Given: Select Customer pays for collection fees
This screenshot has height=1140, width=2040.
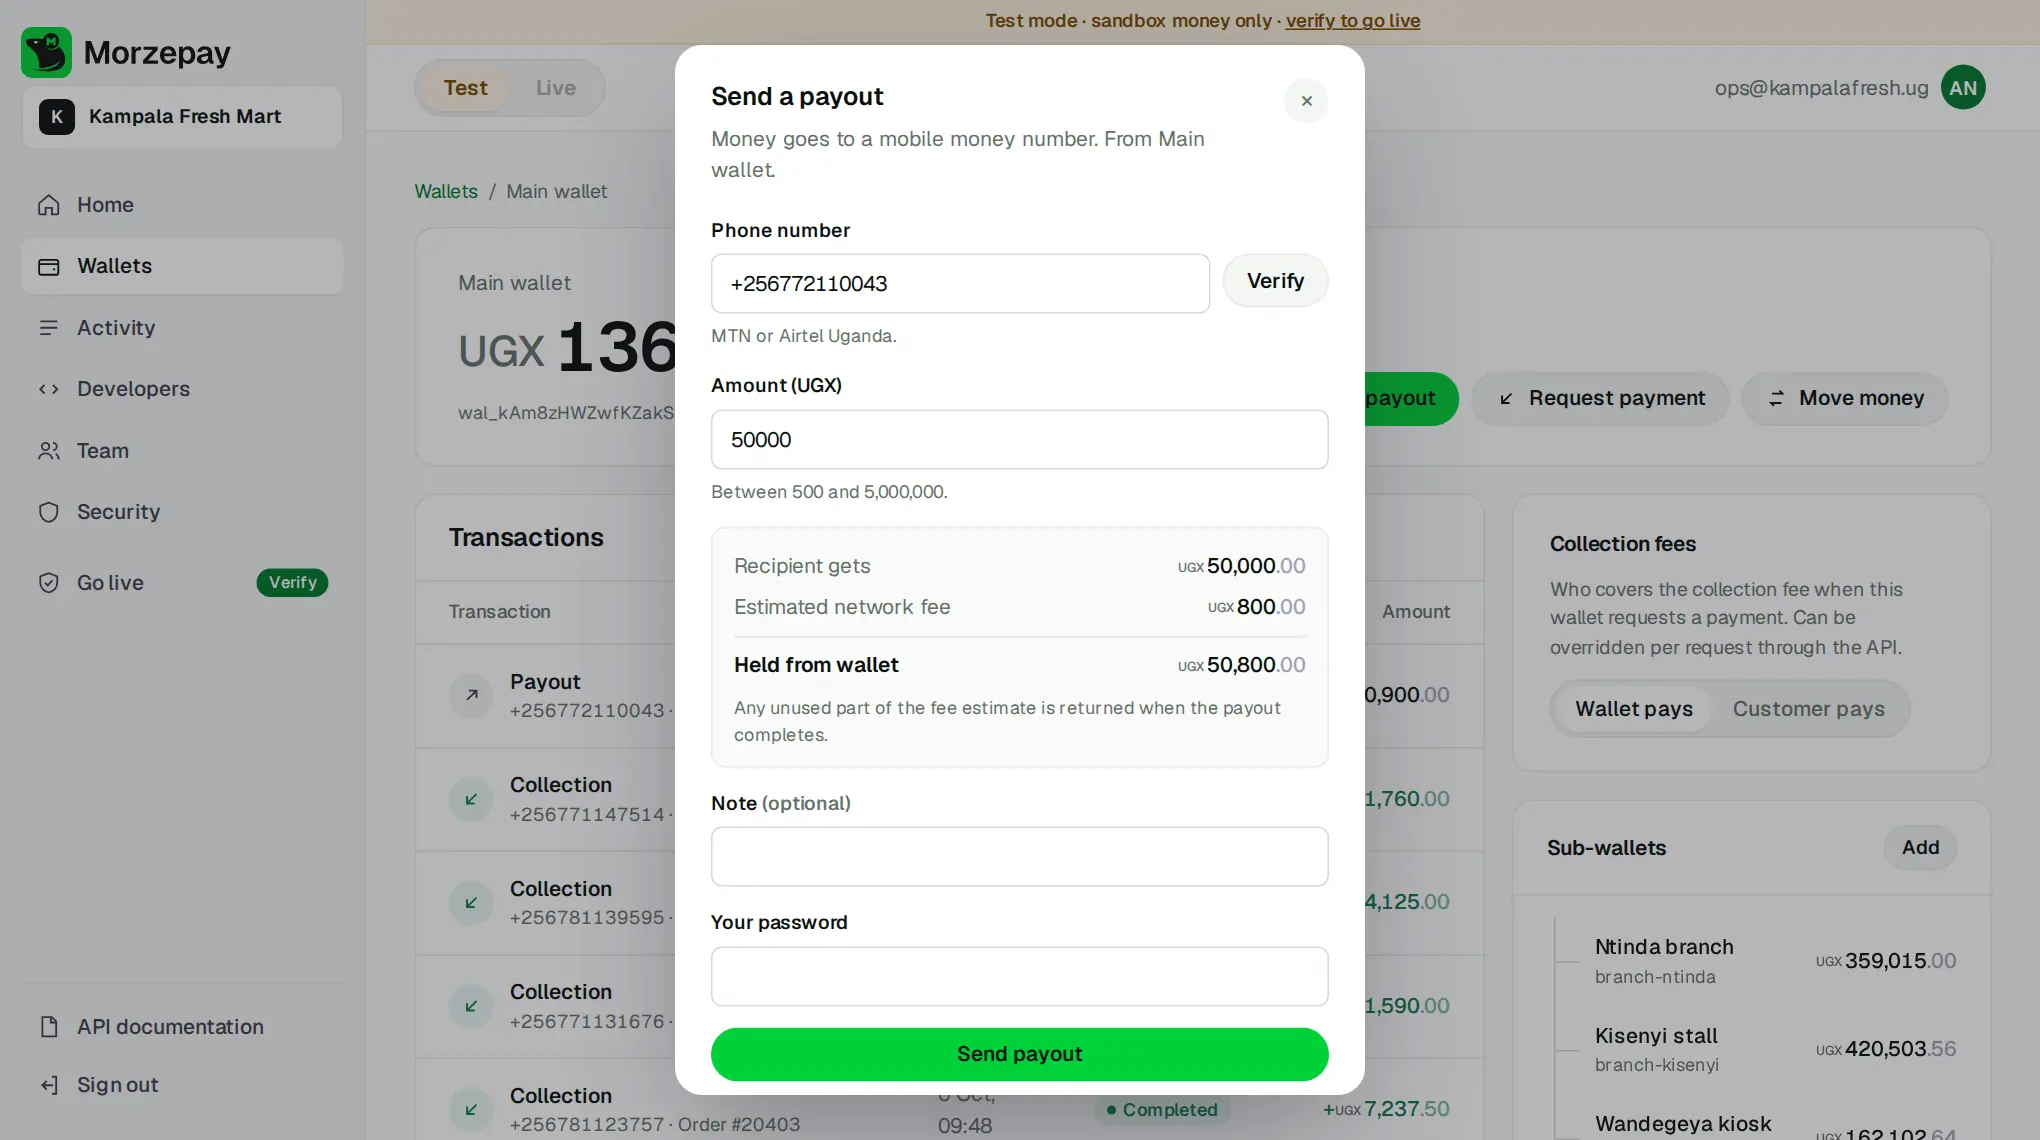Looking at the screenshot, I should [x=1808, y=709].
